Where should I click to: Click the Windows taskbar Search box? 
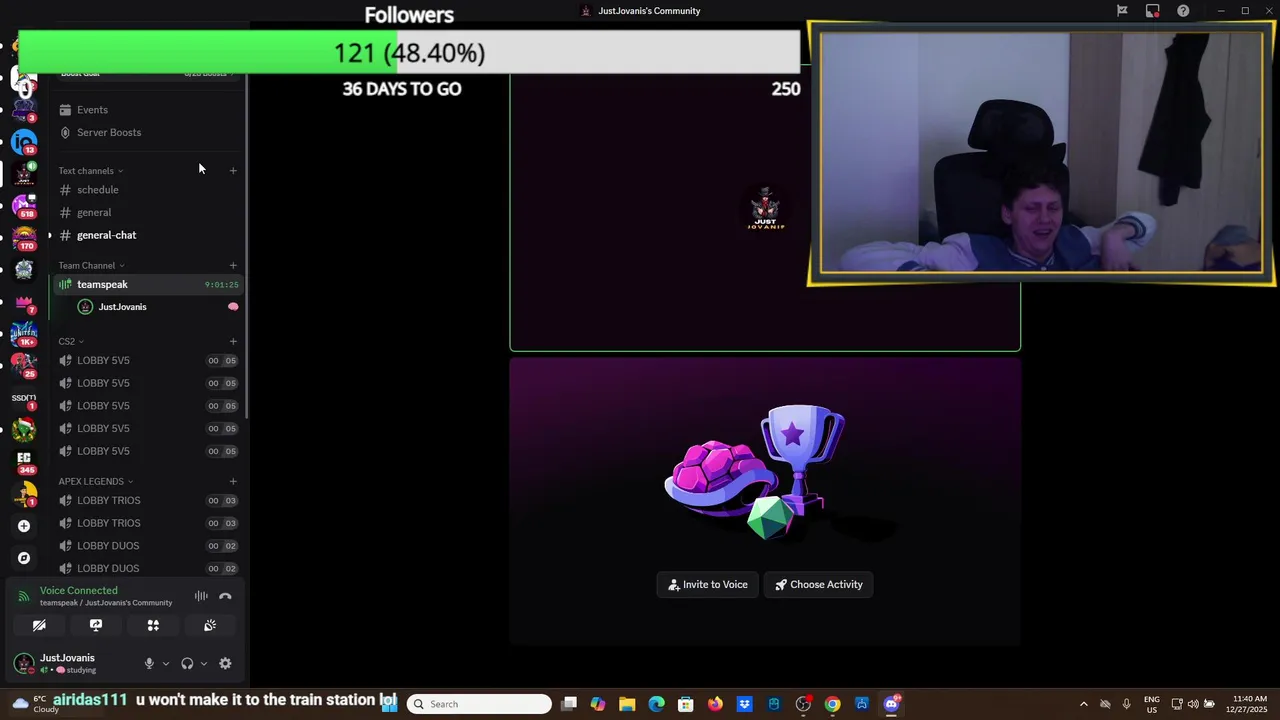480,704
